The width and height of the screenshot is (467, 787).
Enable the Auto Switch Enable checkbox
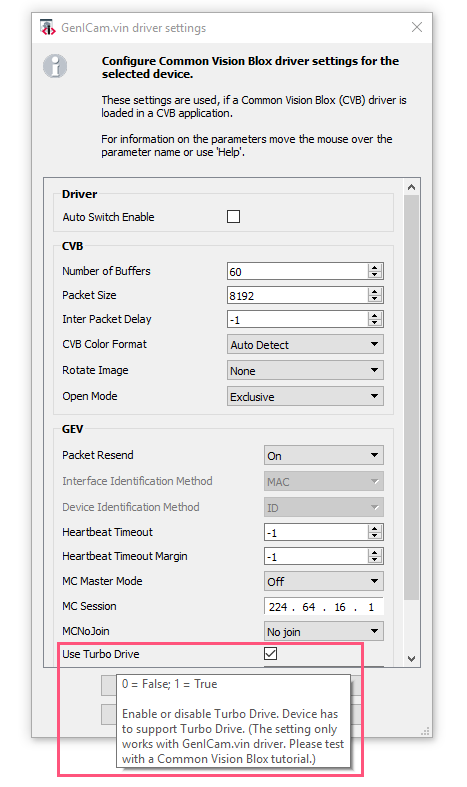234,217
